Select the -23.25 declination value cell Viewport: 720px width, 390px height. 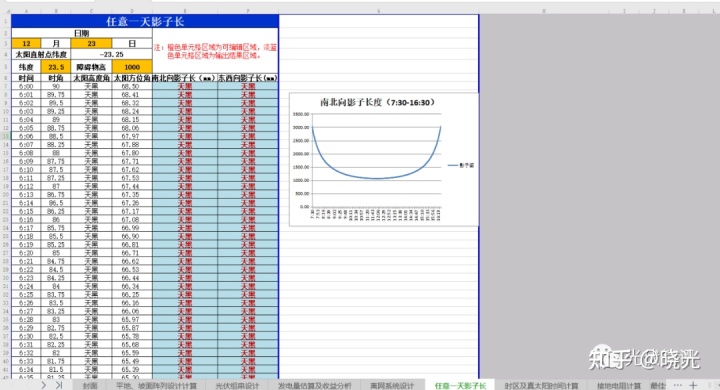coord(112,54)
